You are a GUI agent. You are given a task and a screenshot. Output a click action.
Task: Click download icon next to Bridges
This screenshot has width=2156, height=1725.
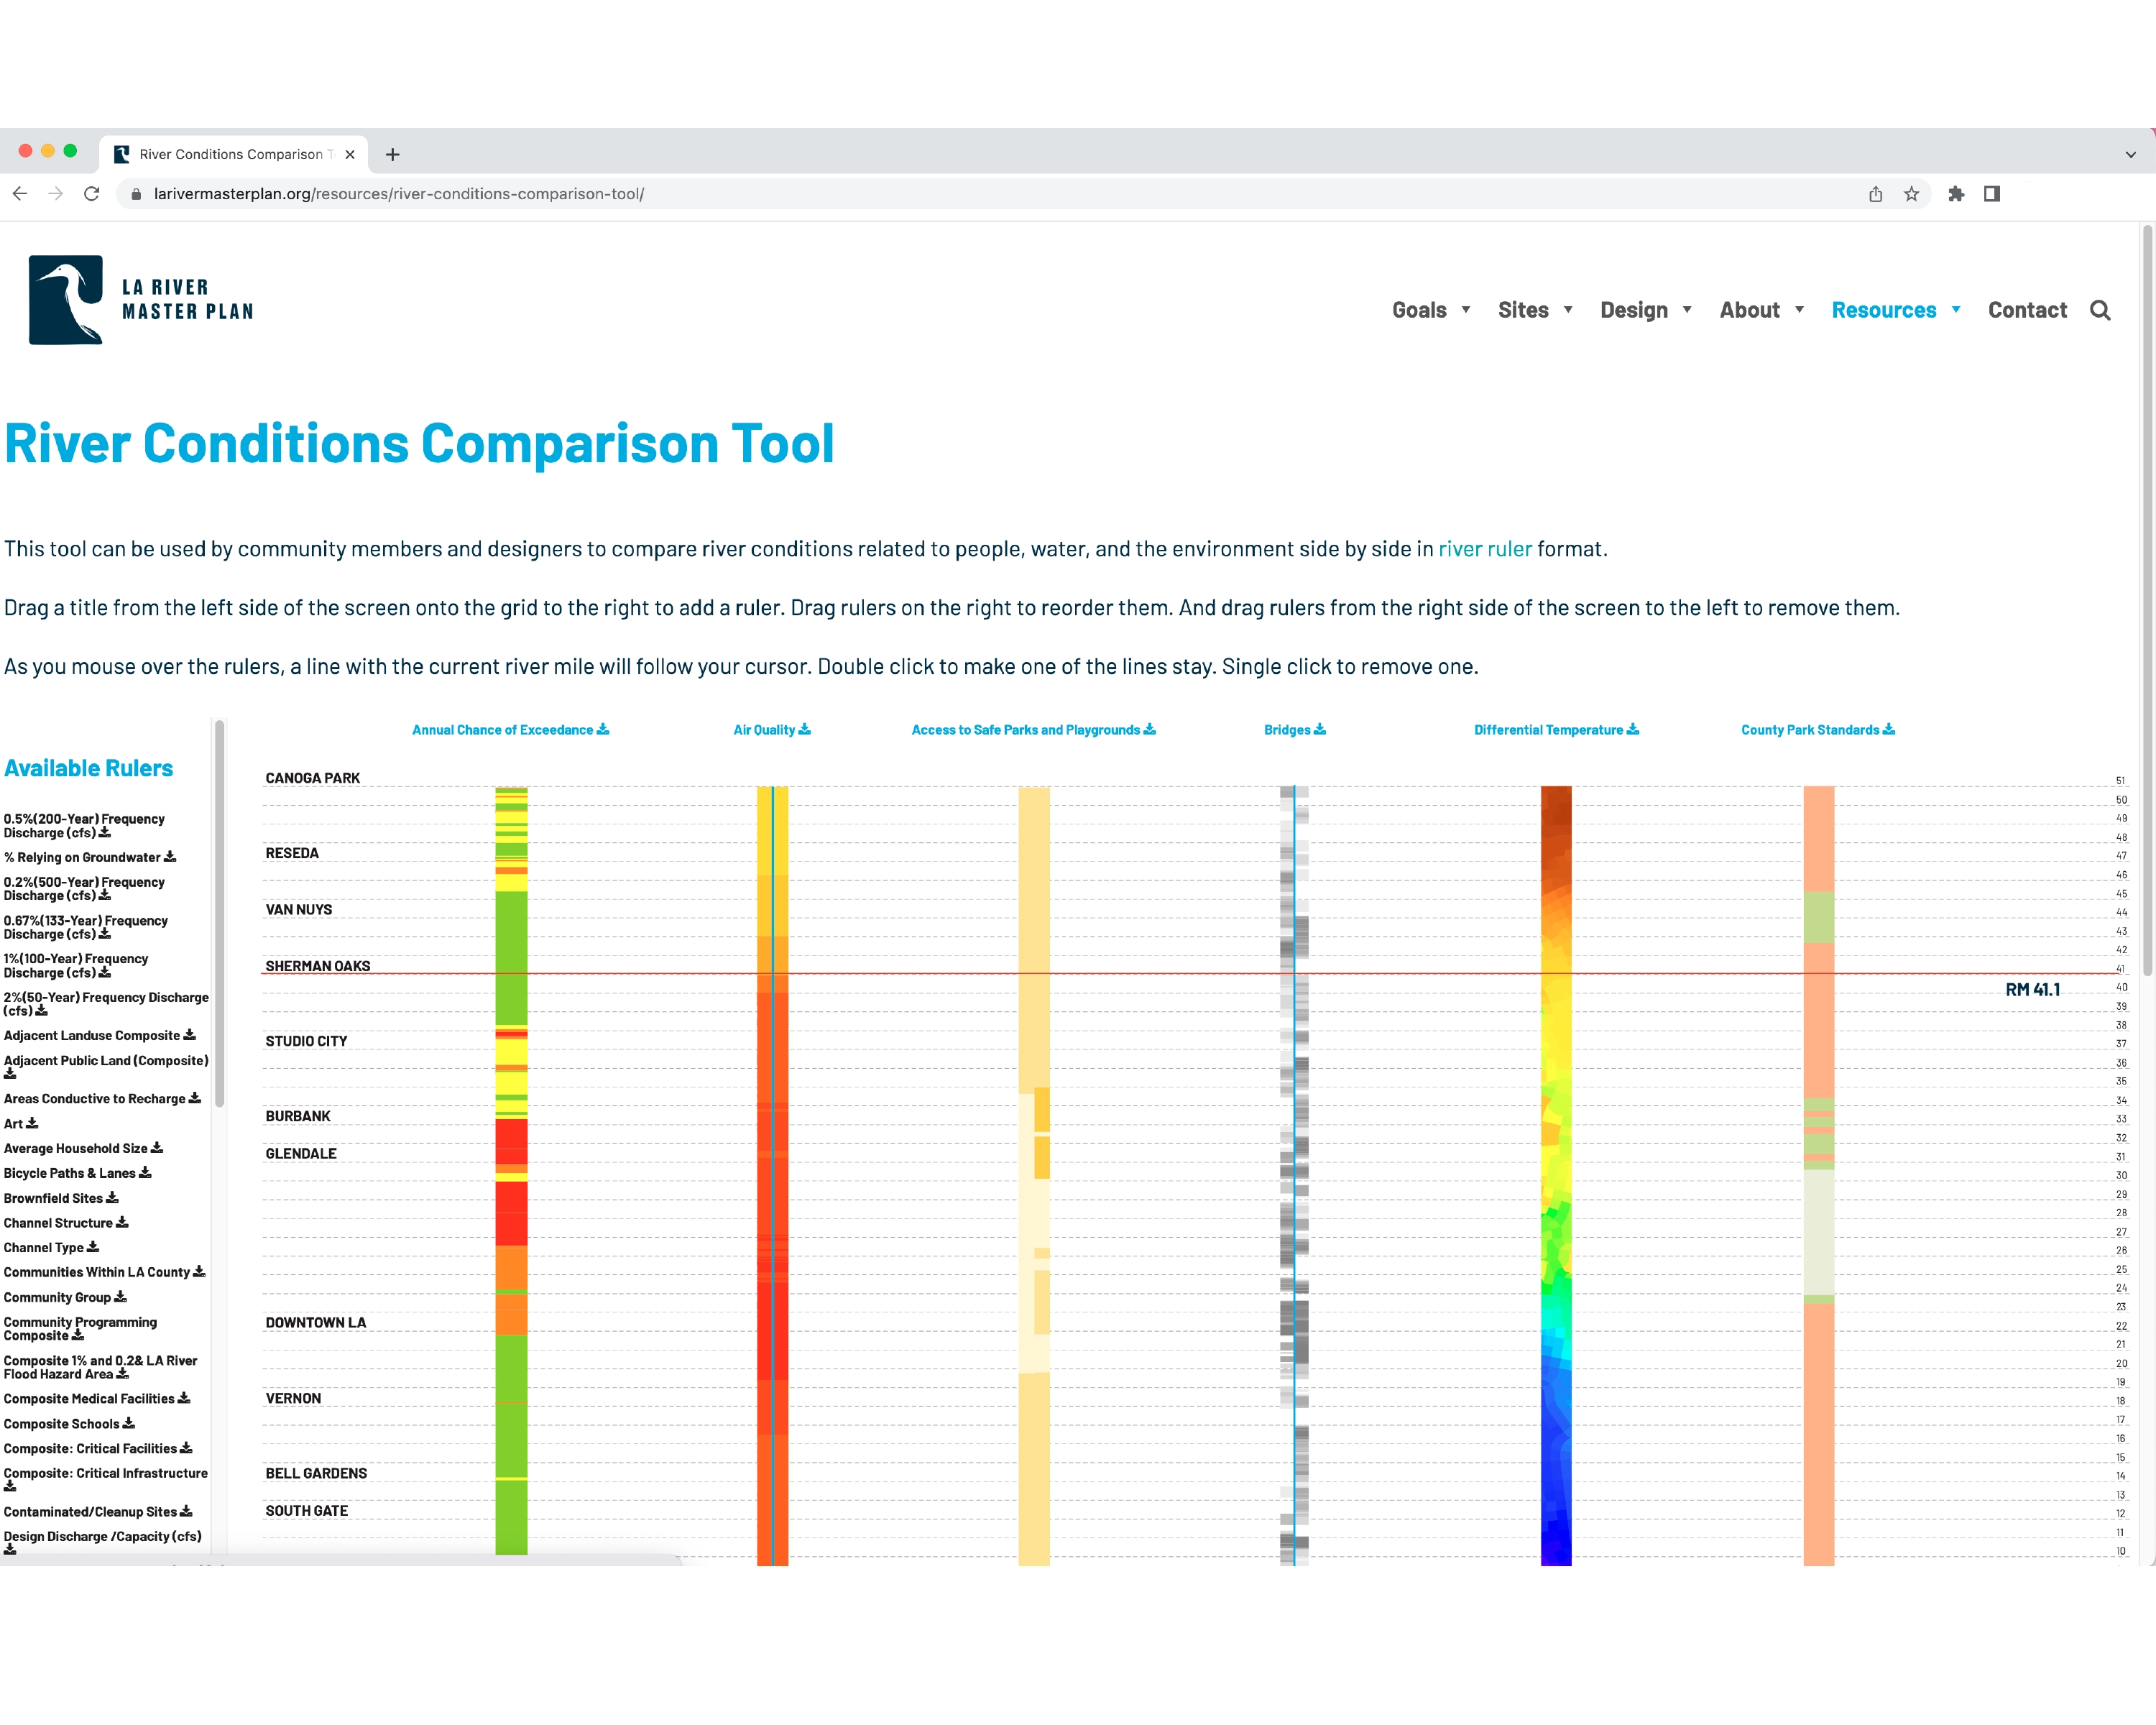click(1320, 730)
